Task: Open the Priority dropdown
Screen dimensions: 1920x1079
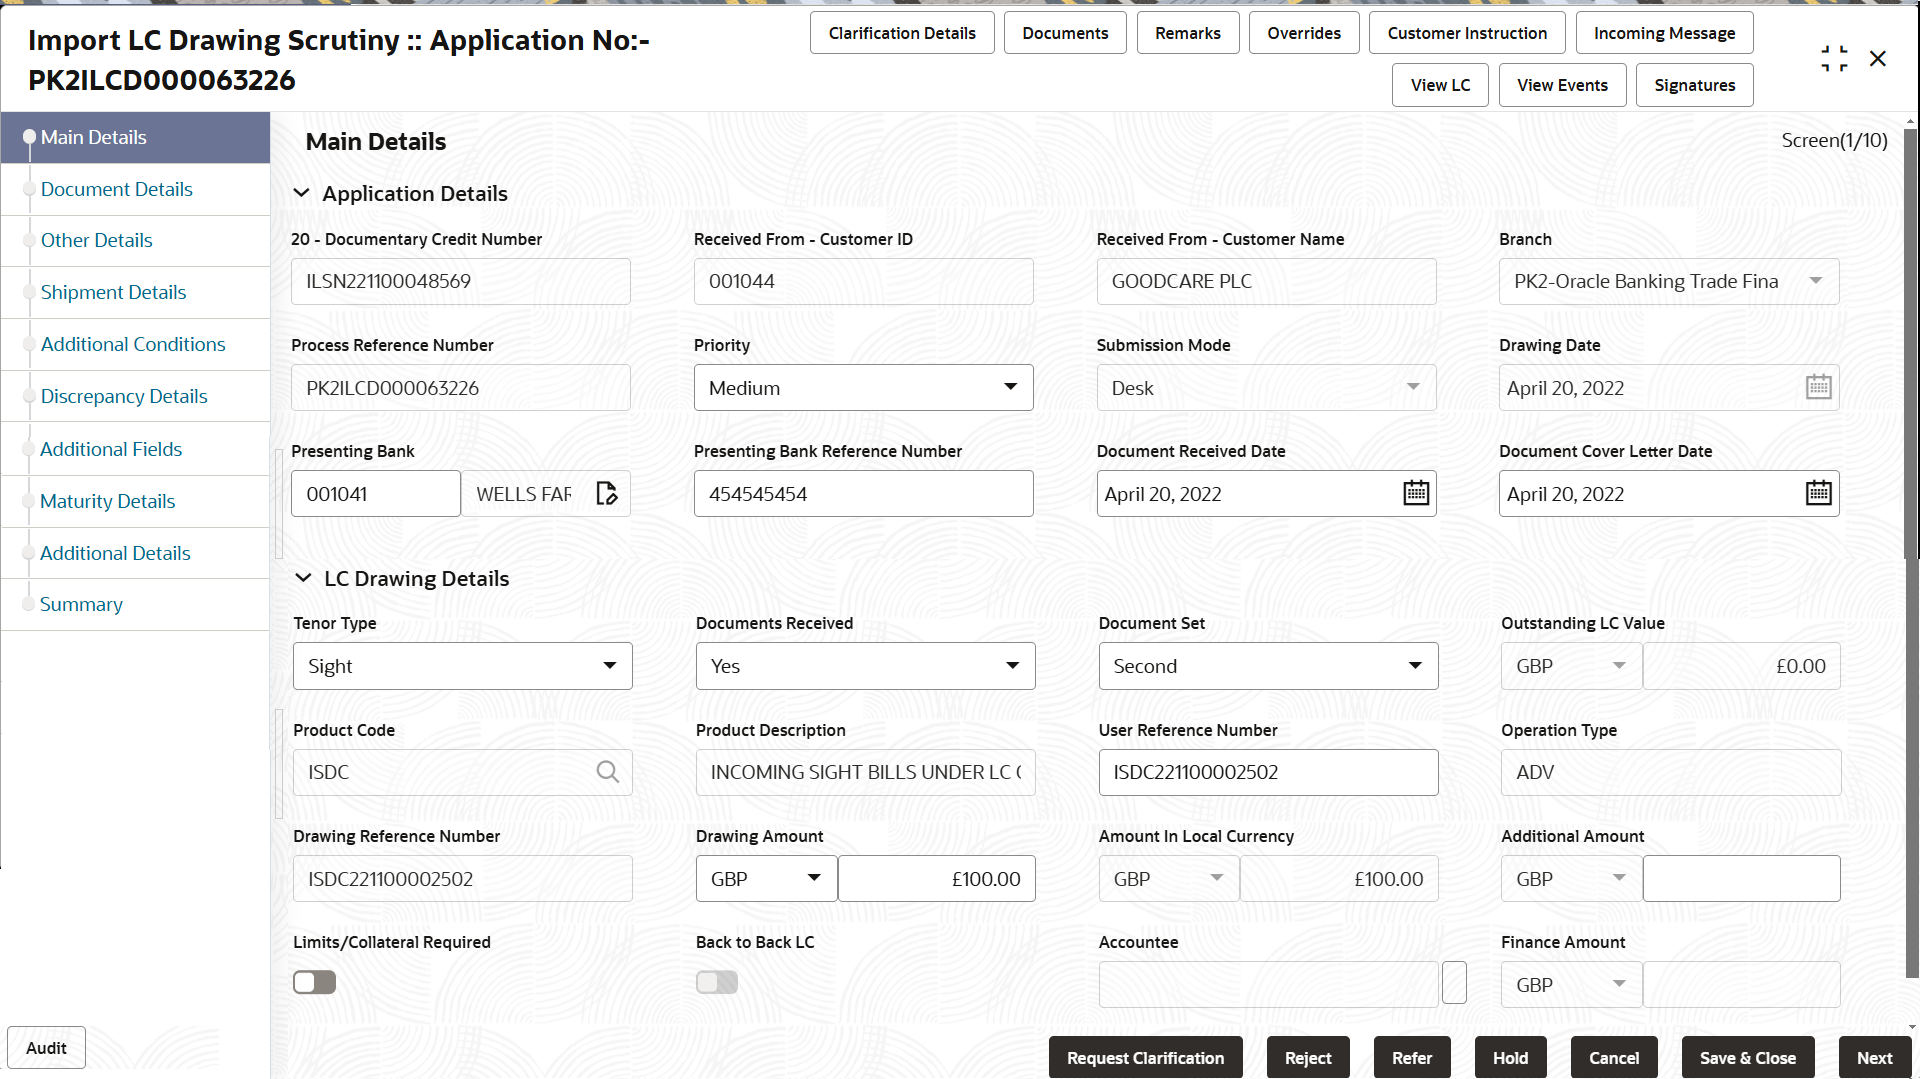Action: [1010, 387]
